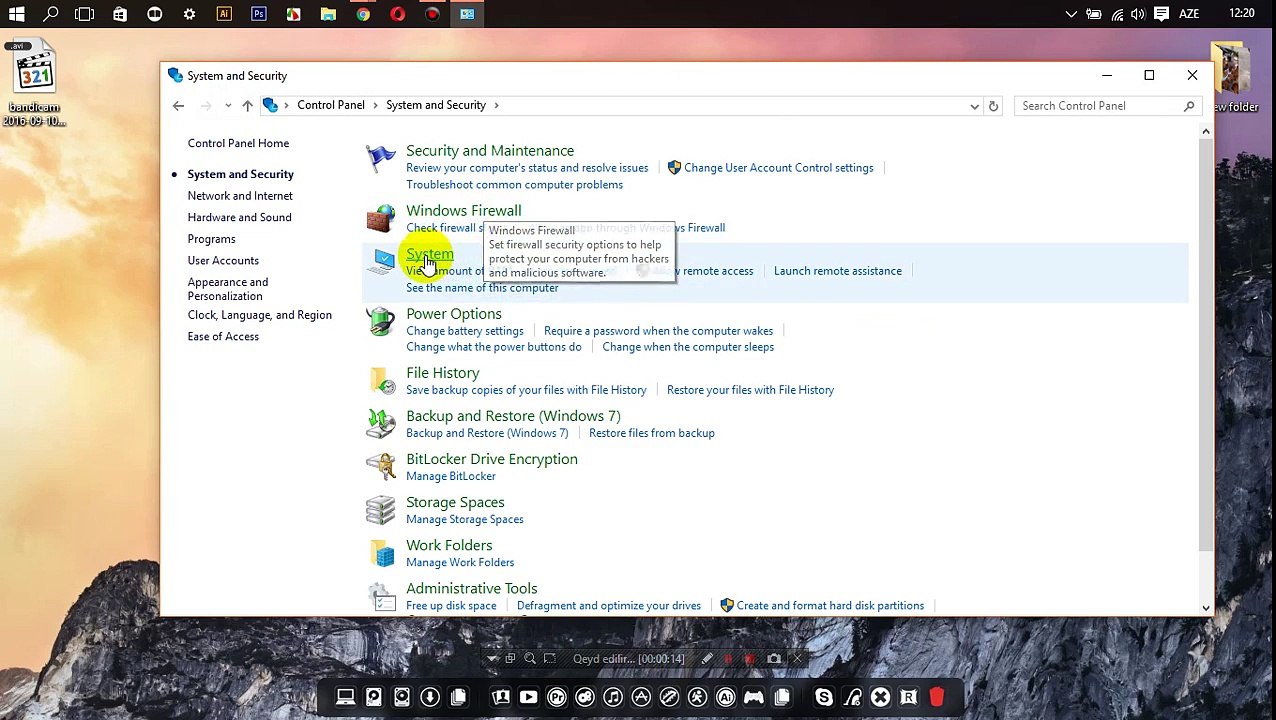Click the Power Options battery icon
The image size is (1276, 720).
point(380,321)
